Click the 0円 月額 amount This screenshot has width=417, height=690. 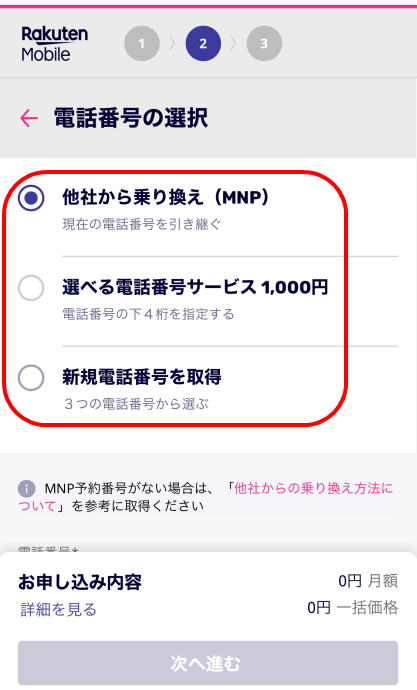368,581
